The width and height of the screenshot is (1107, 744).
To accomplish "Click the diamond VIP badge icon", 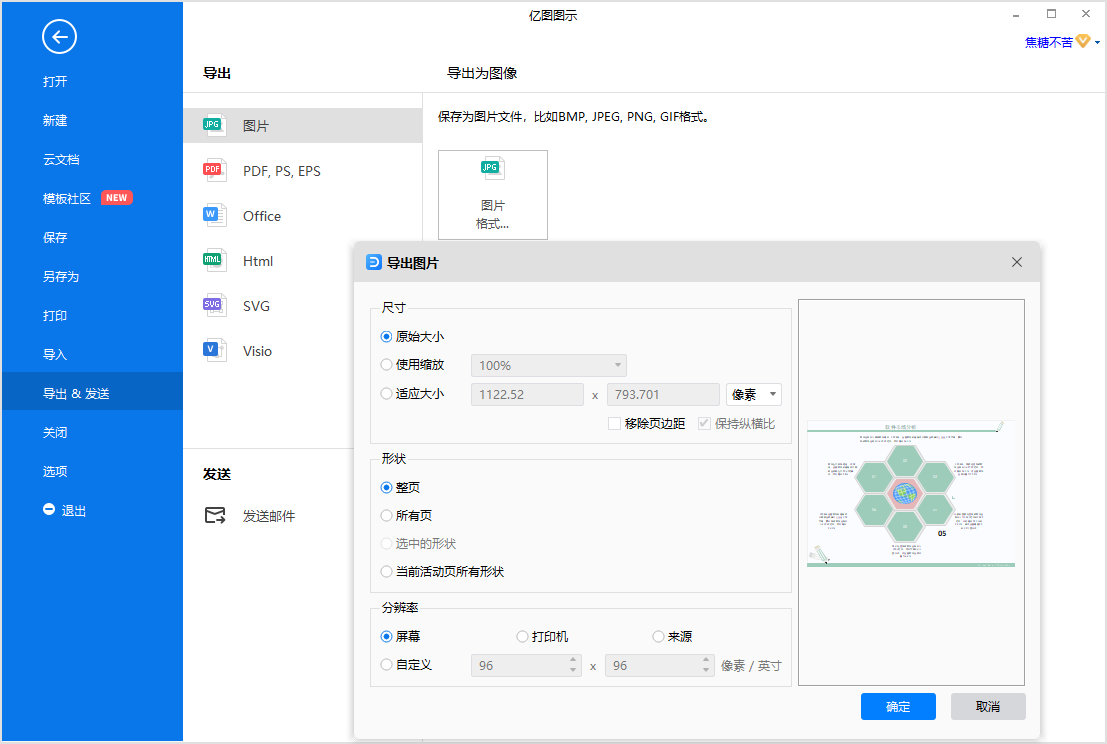I will pyautogui.click(x=1083, y=42).
